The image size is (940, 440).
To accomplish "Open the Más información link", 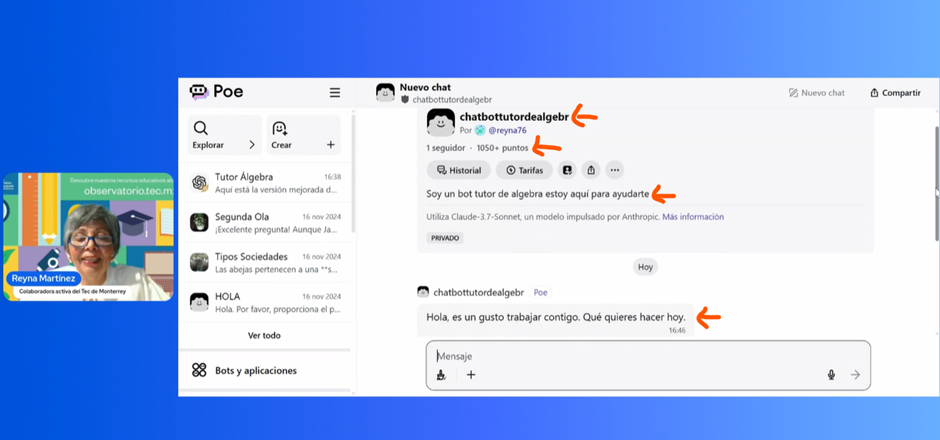I will [x=692, y=217].
